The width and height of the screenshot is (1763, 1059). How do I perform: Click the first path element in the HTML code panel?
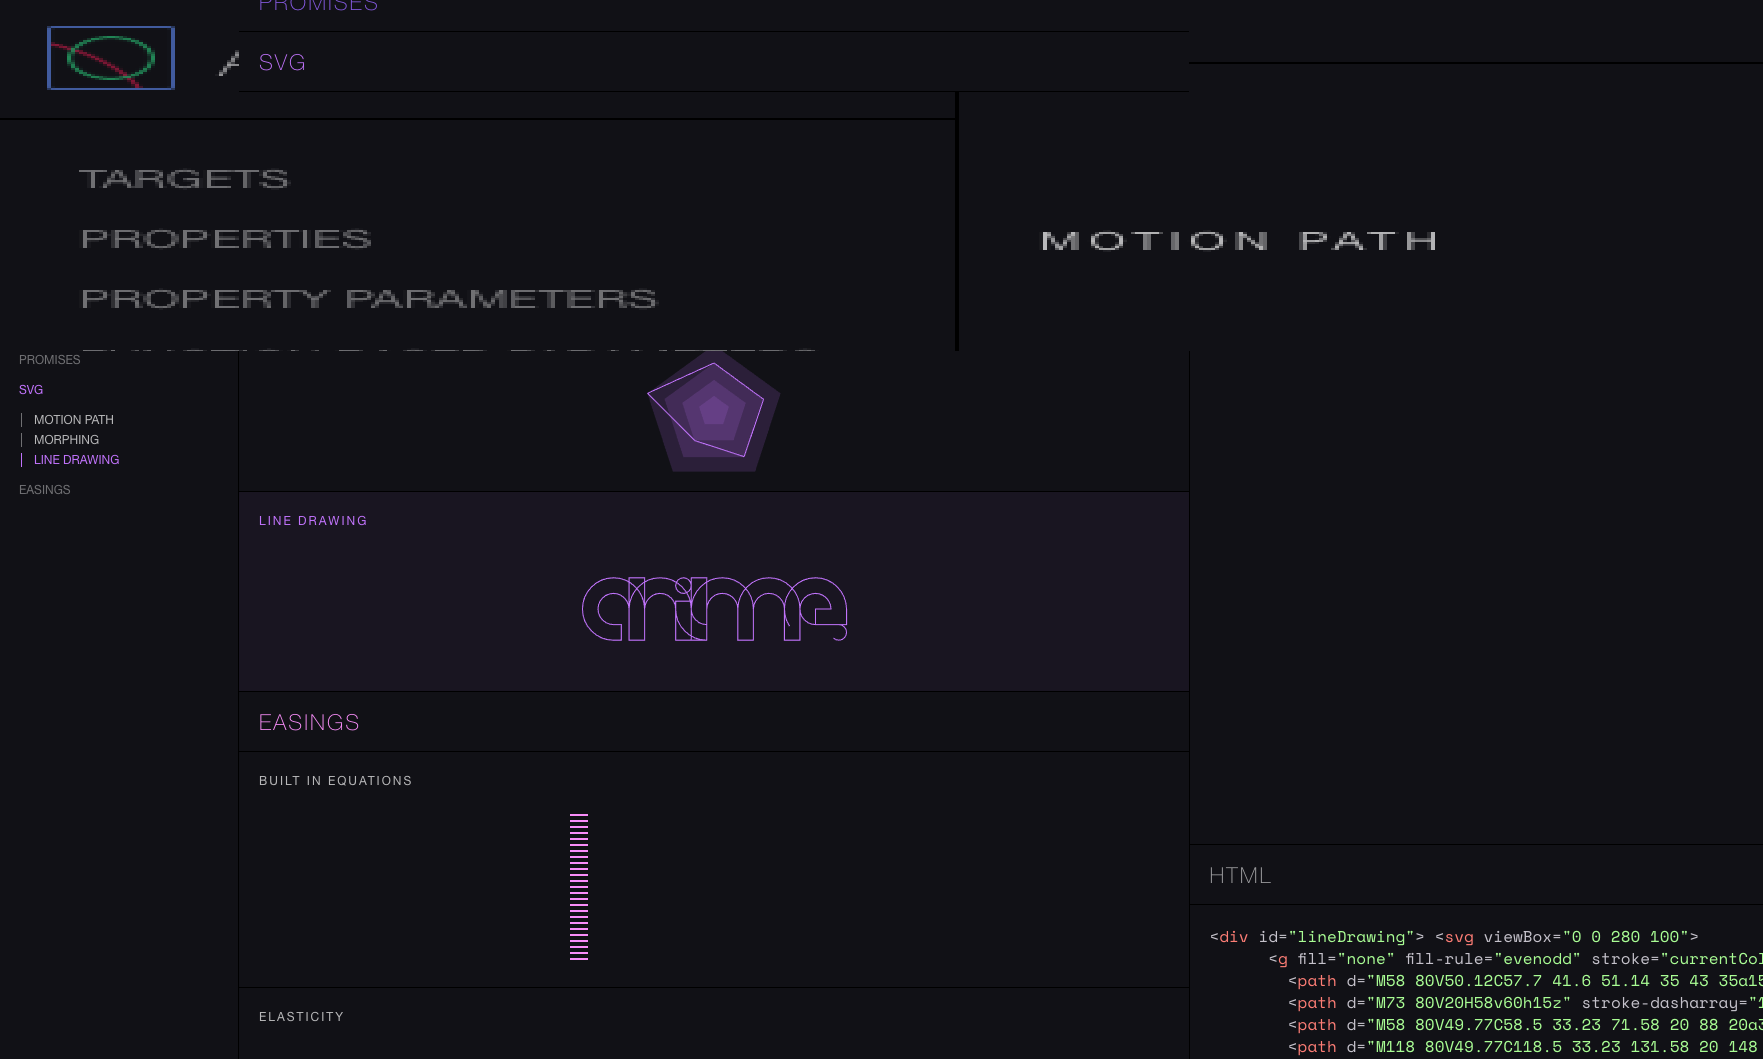tap(1315, 980)
